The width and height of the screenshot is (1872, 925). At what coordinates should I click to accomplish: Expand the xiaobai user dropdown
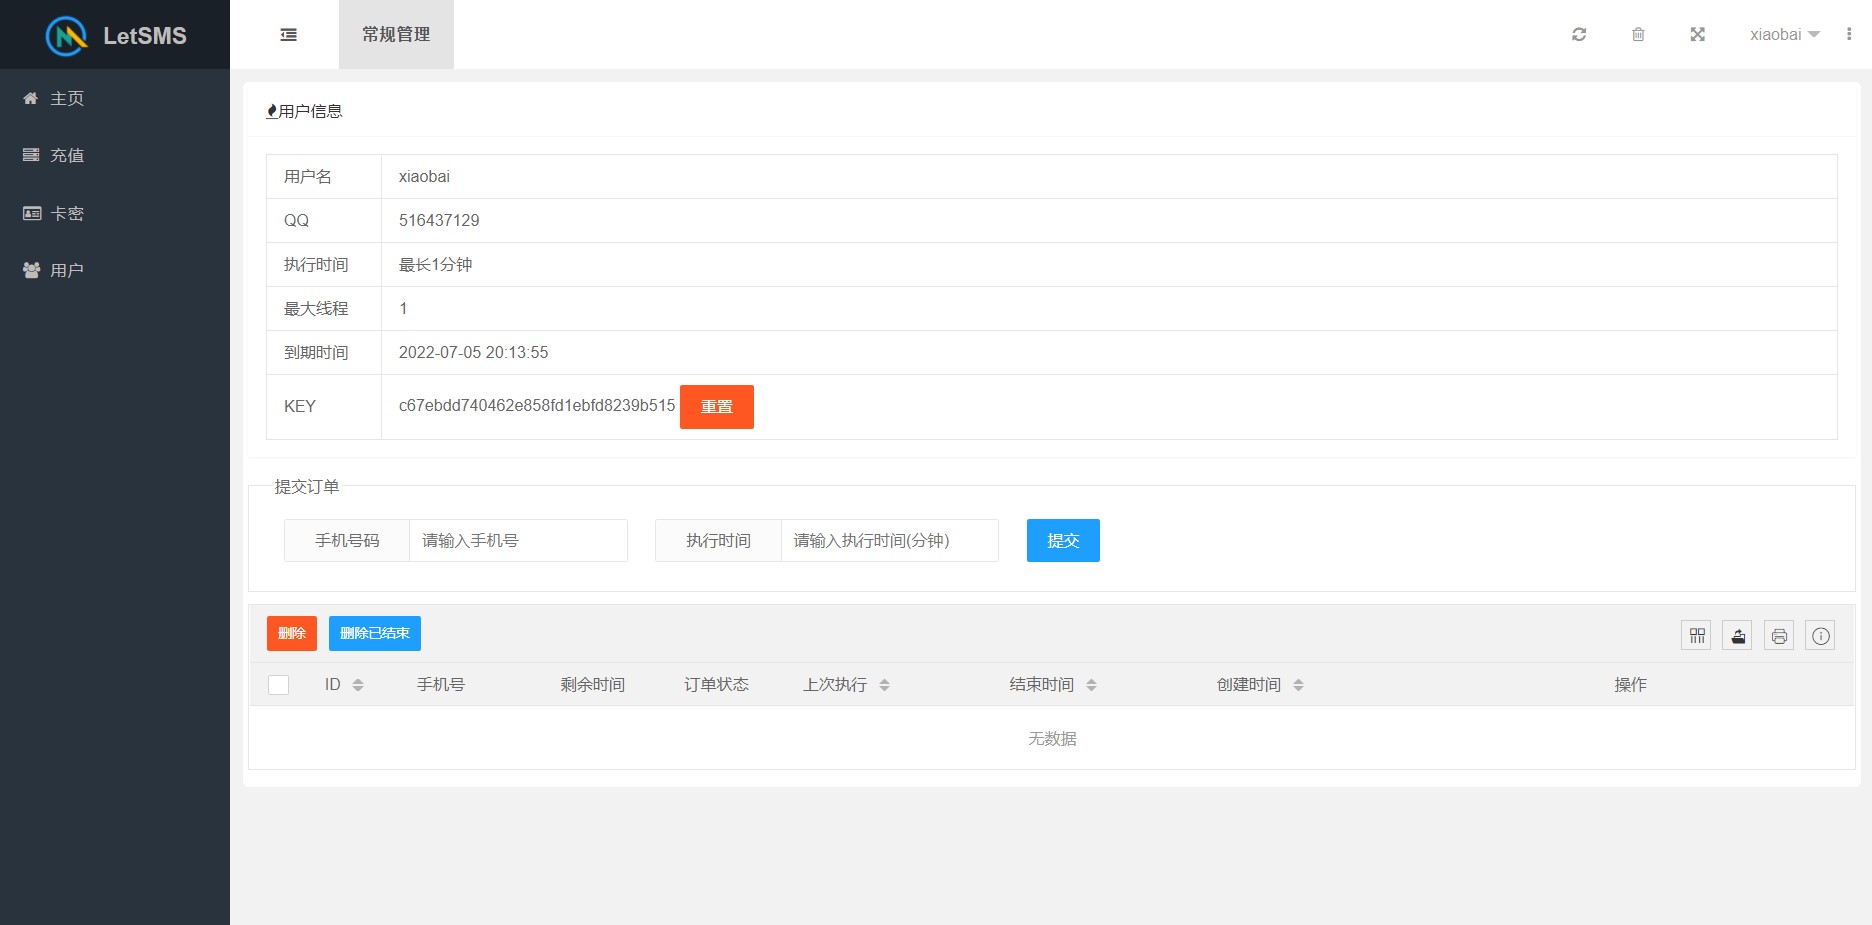tap(1784, 35)
